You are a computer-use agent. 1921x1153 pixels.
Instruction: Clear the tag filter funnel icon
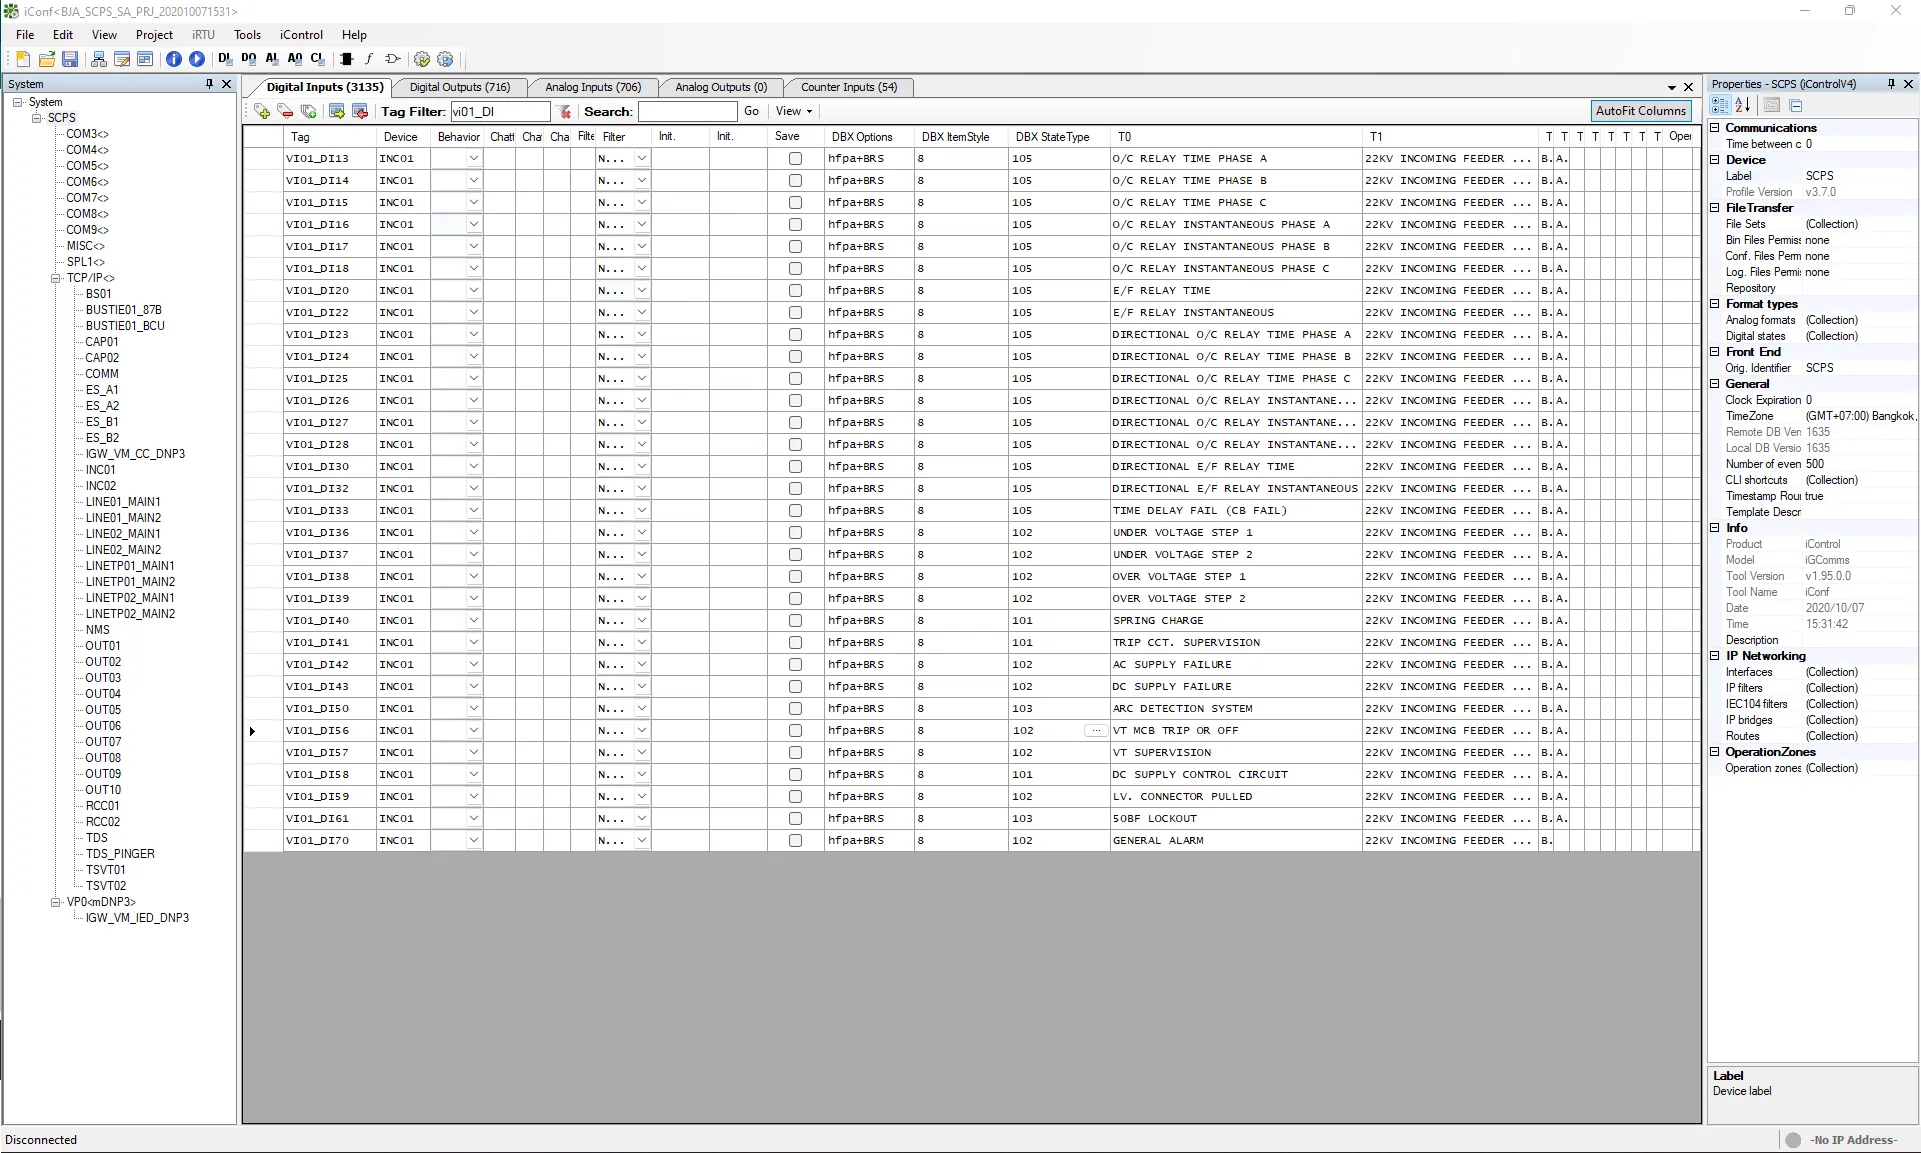(565, 111)
